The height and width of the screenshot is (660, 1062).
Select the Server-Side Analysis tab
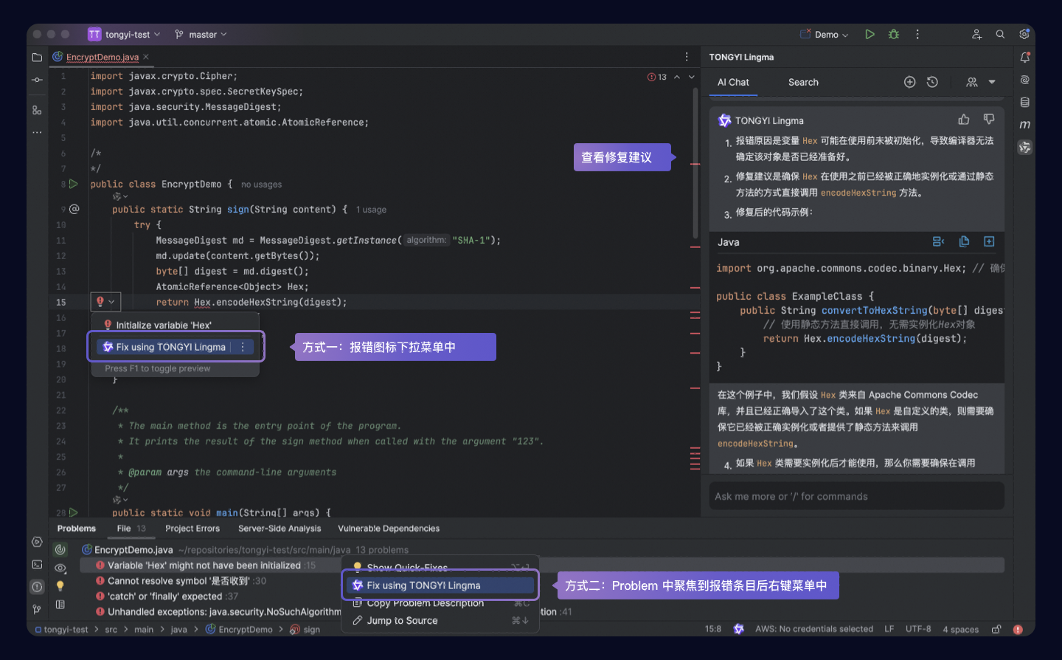[279, 529]
